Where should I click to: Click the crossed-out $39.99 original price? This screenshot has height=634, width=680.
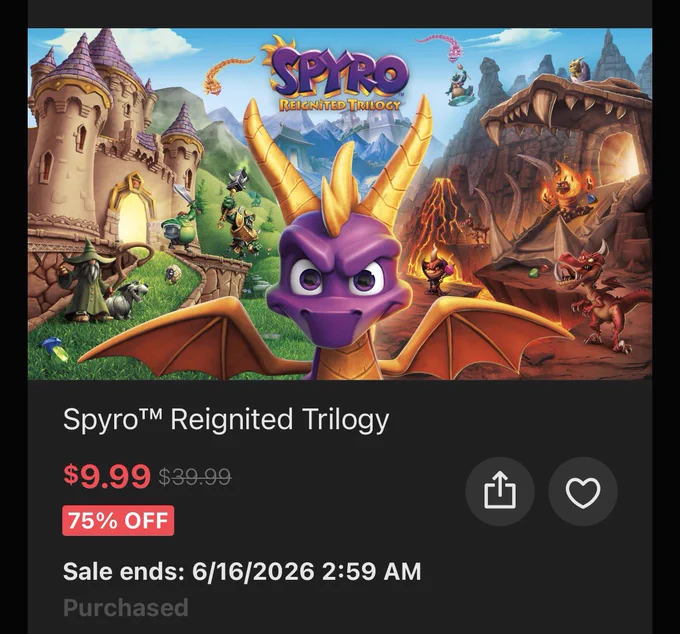pos(195,477)
